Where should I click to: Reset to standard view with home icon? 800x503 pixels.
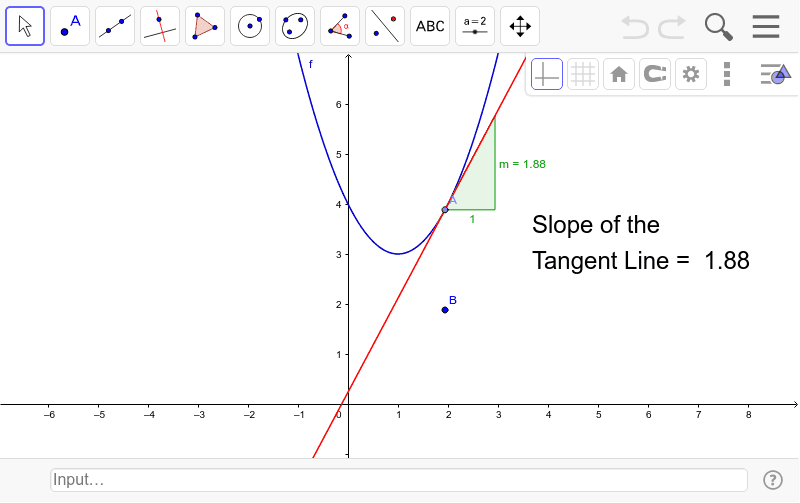[x=619, y=74]
